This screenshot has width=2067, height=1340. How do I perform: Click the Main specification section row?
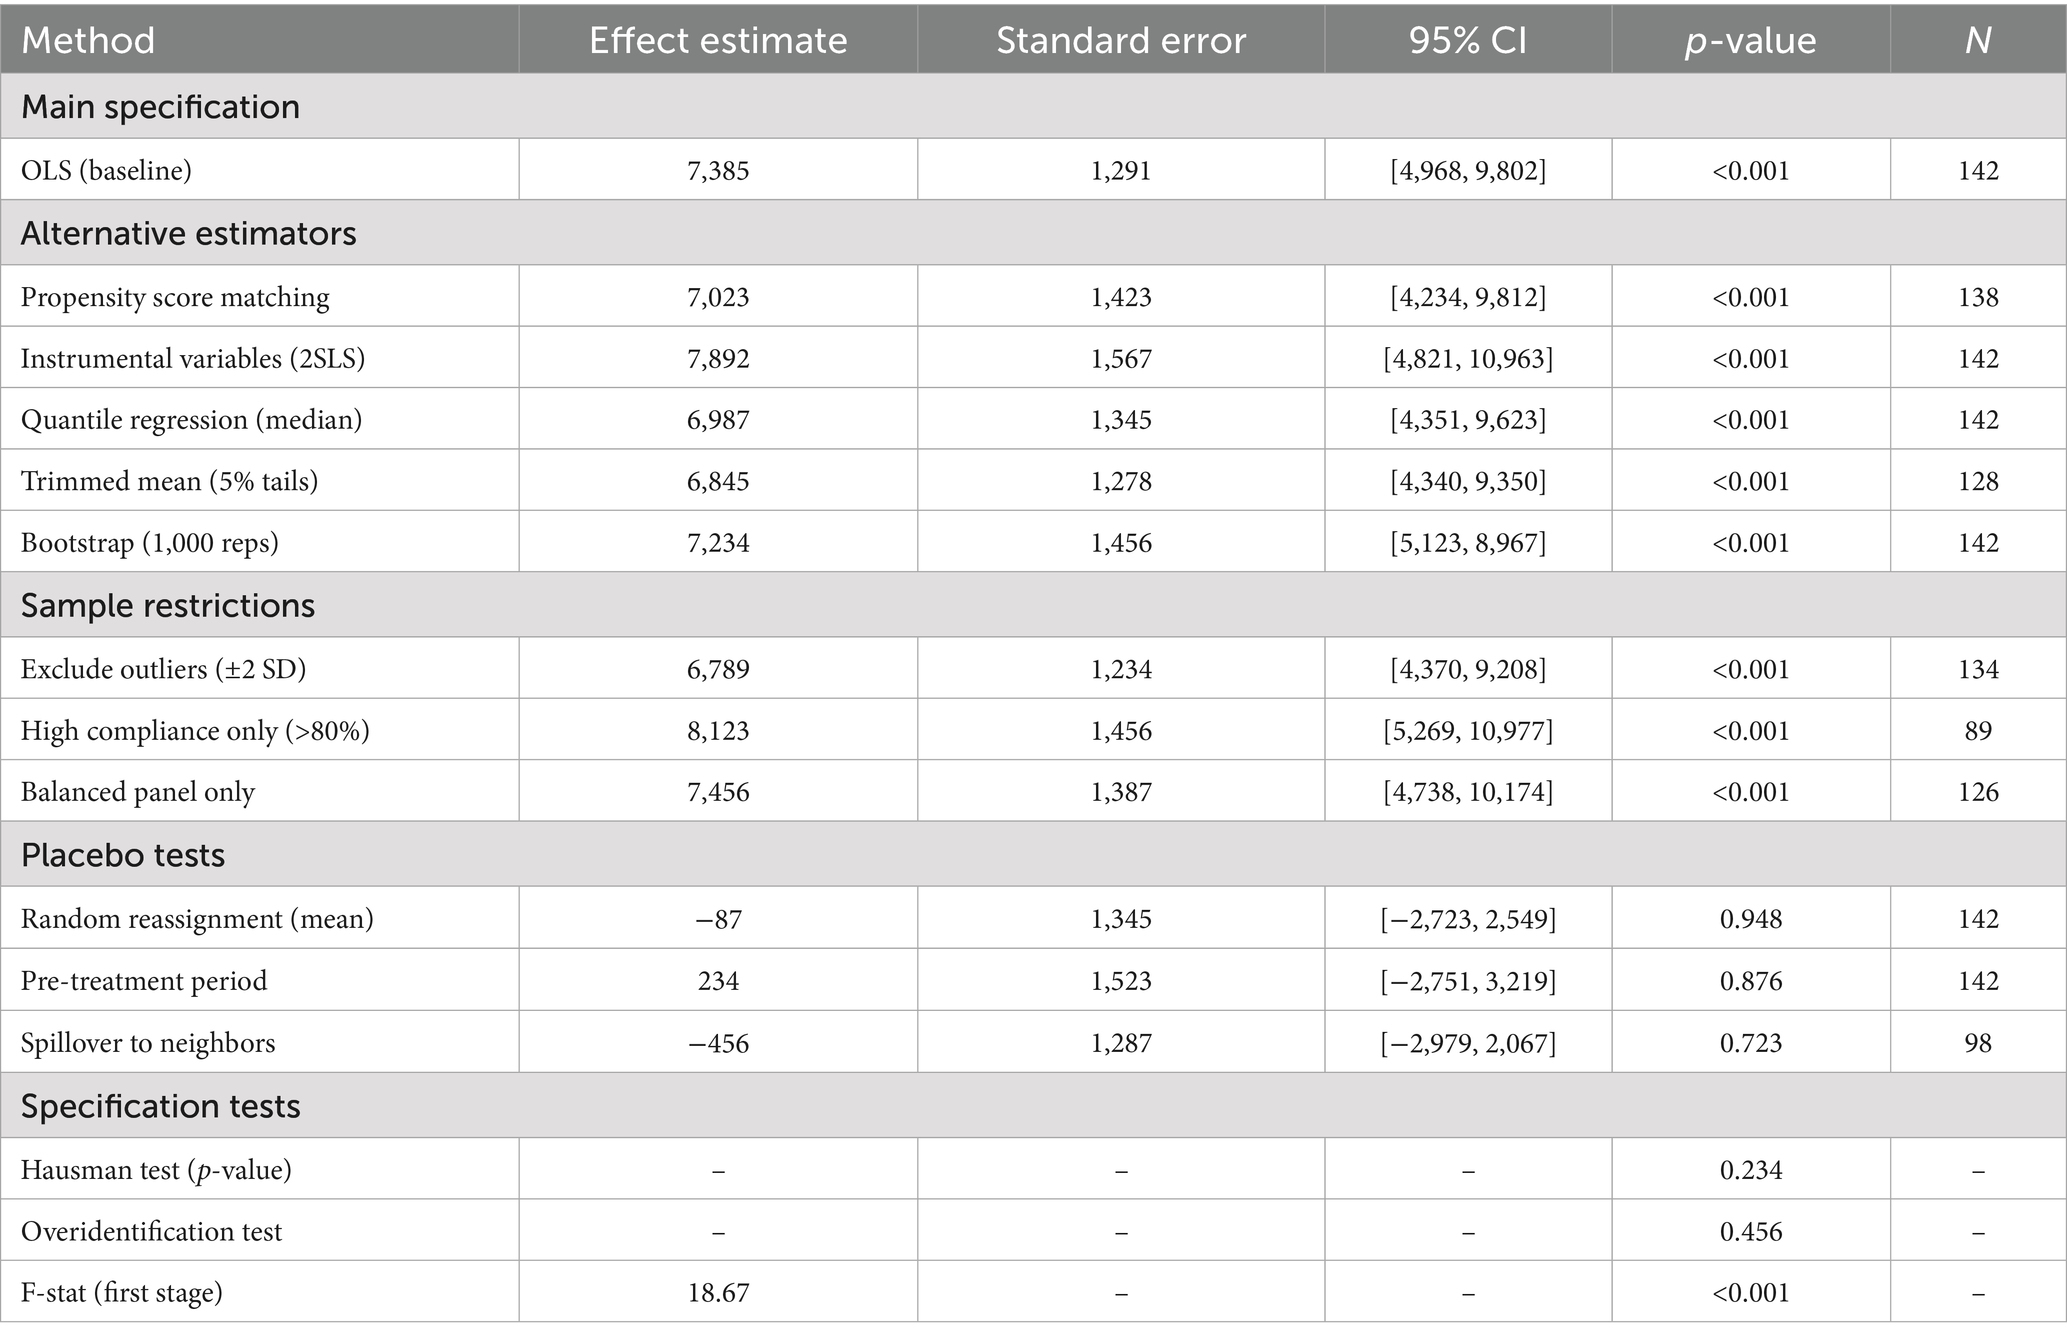tap(160, 107)
